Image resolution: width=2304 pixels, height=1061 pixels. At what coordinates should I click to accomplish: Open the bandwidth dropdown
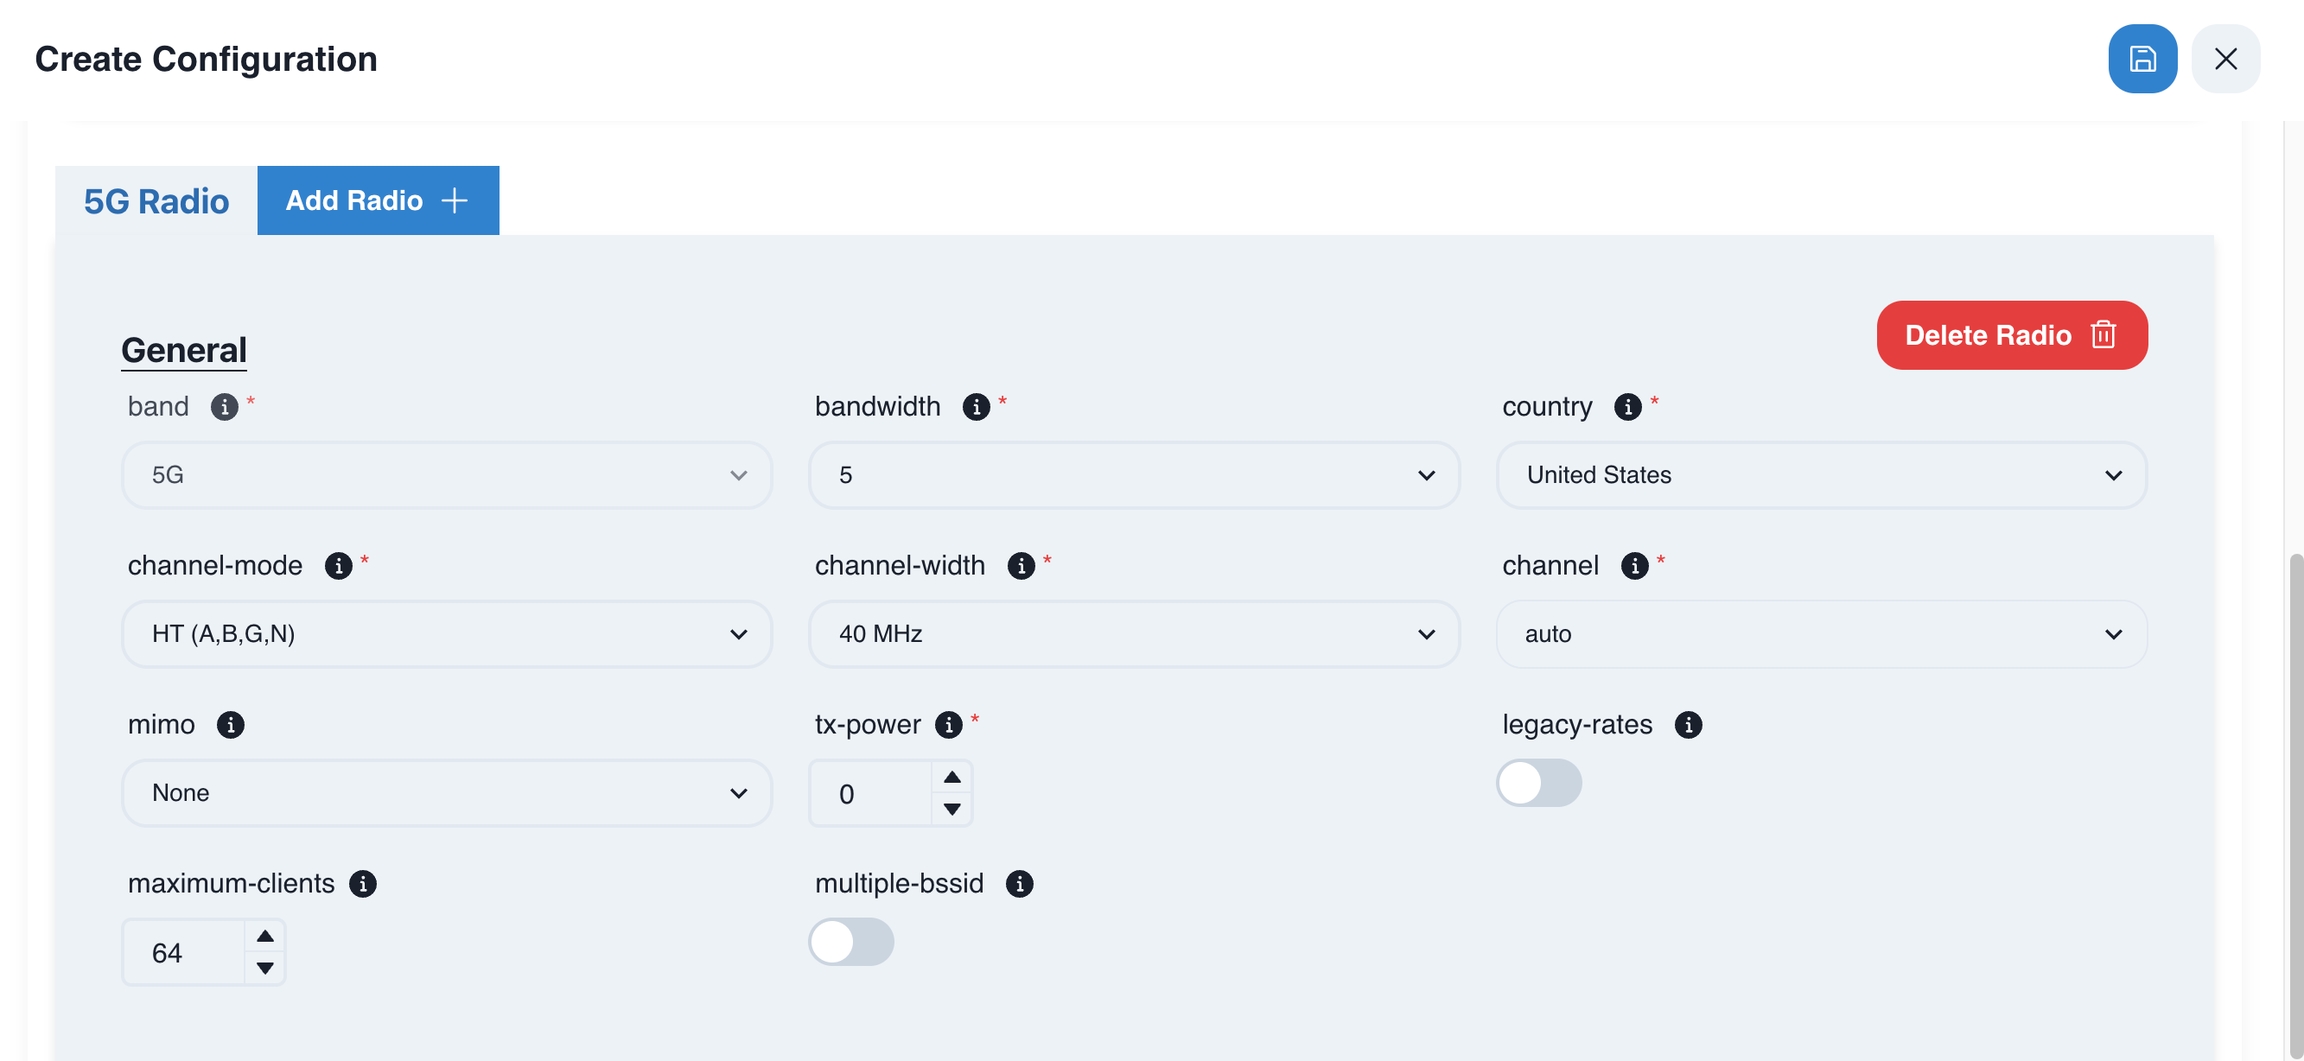click(1134, 475)
